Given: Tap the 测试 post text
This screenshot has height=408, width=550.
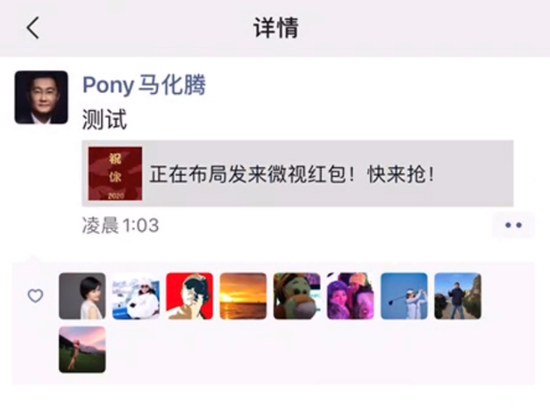Looking at the screenshot, I should (x=104, y=120).
